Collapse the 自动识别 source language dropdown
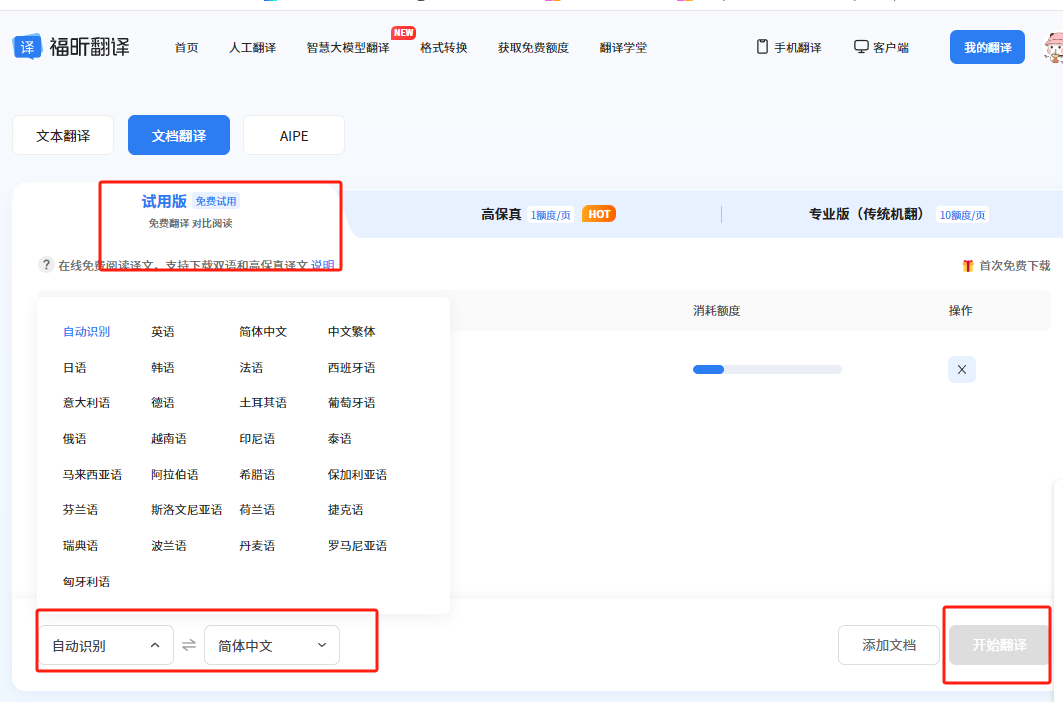The width and height of the screenshot is (1063, 702). tap(106, 645)
